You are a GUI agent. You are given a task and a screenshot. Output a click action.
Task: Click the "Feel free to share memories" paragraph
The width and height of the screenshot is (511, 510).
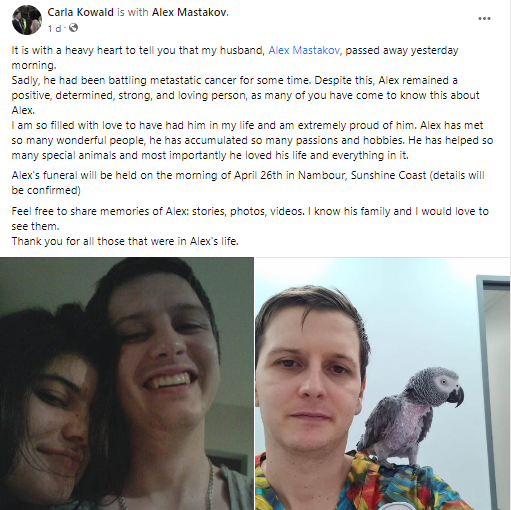pyautogui.click(x=250, y=219)
